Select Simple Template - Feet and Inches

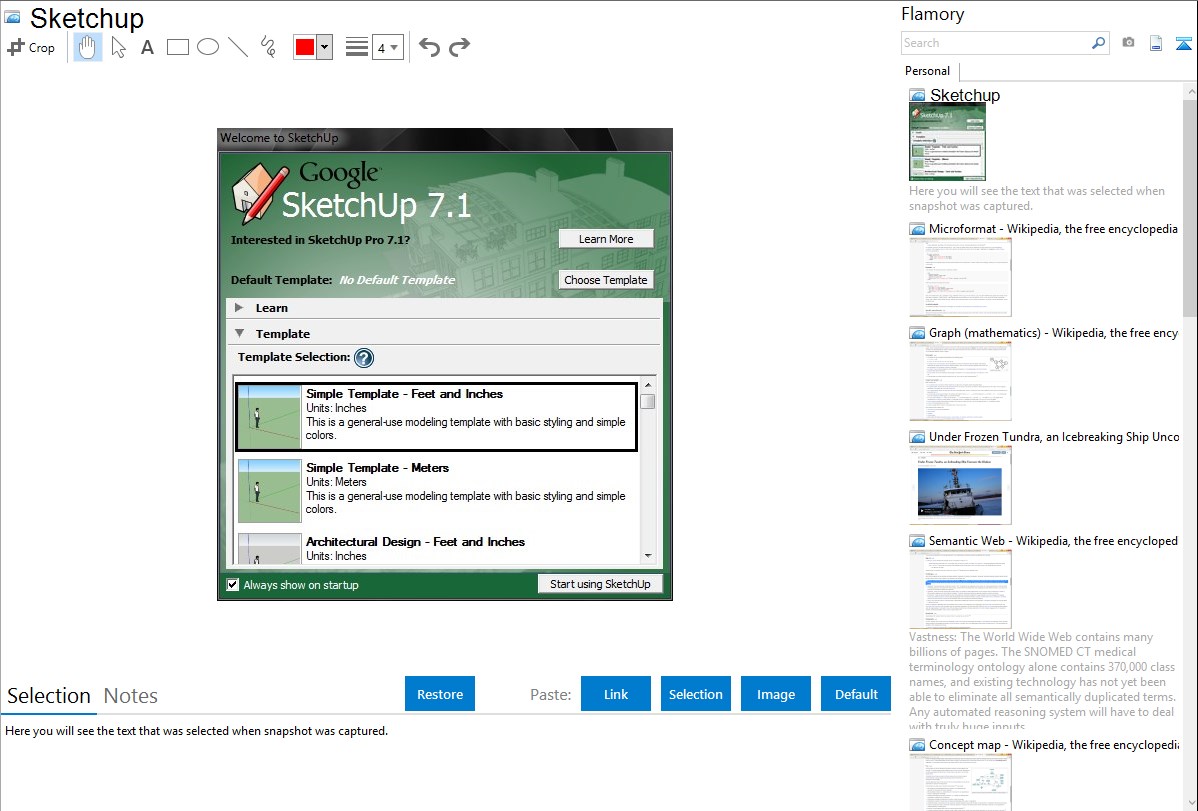pyautogui.click(x=436, y=417)
